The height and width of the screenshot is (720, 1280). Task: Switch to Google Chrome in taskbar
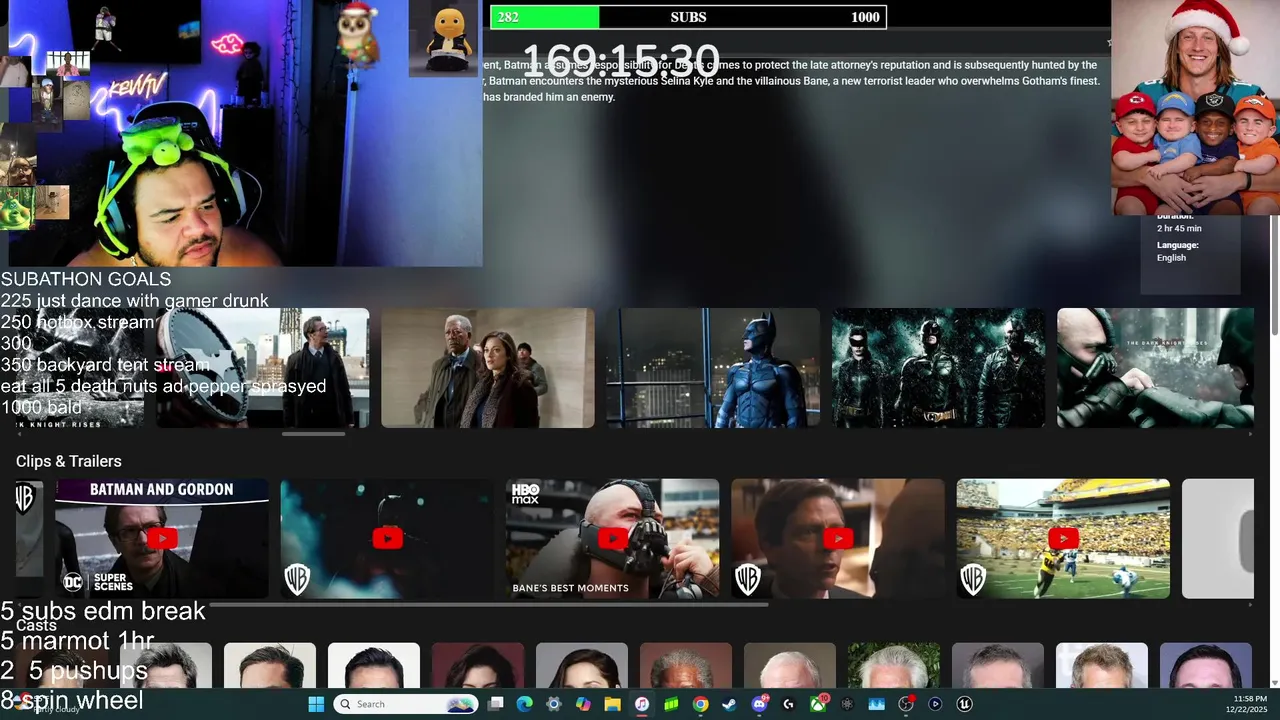tap(700, 704)
